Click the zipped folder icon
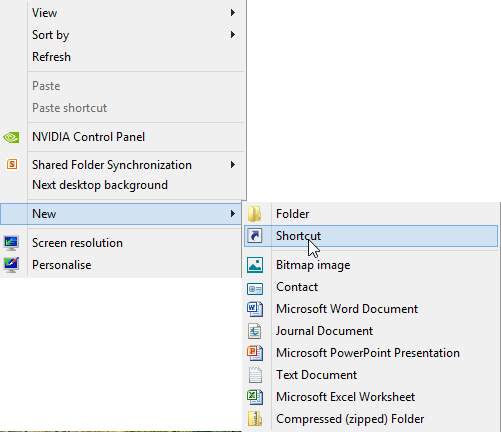The width and height of the screenshot is (501, 432). coord(255,419)
